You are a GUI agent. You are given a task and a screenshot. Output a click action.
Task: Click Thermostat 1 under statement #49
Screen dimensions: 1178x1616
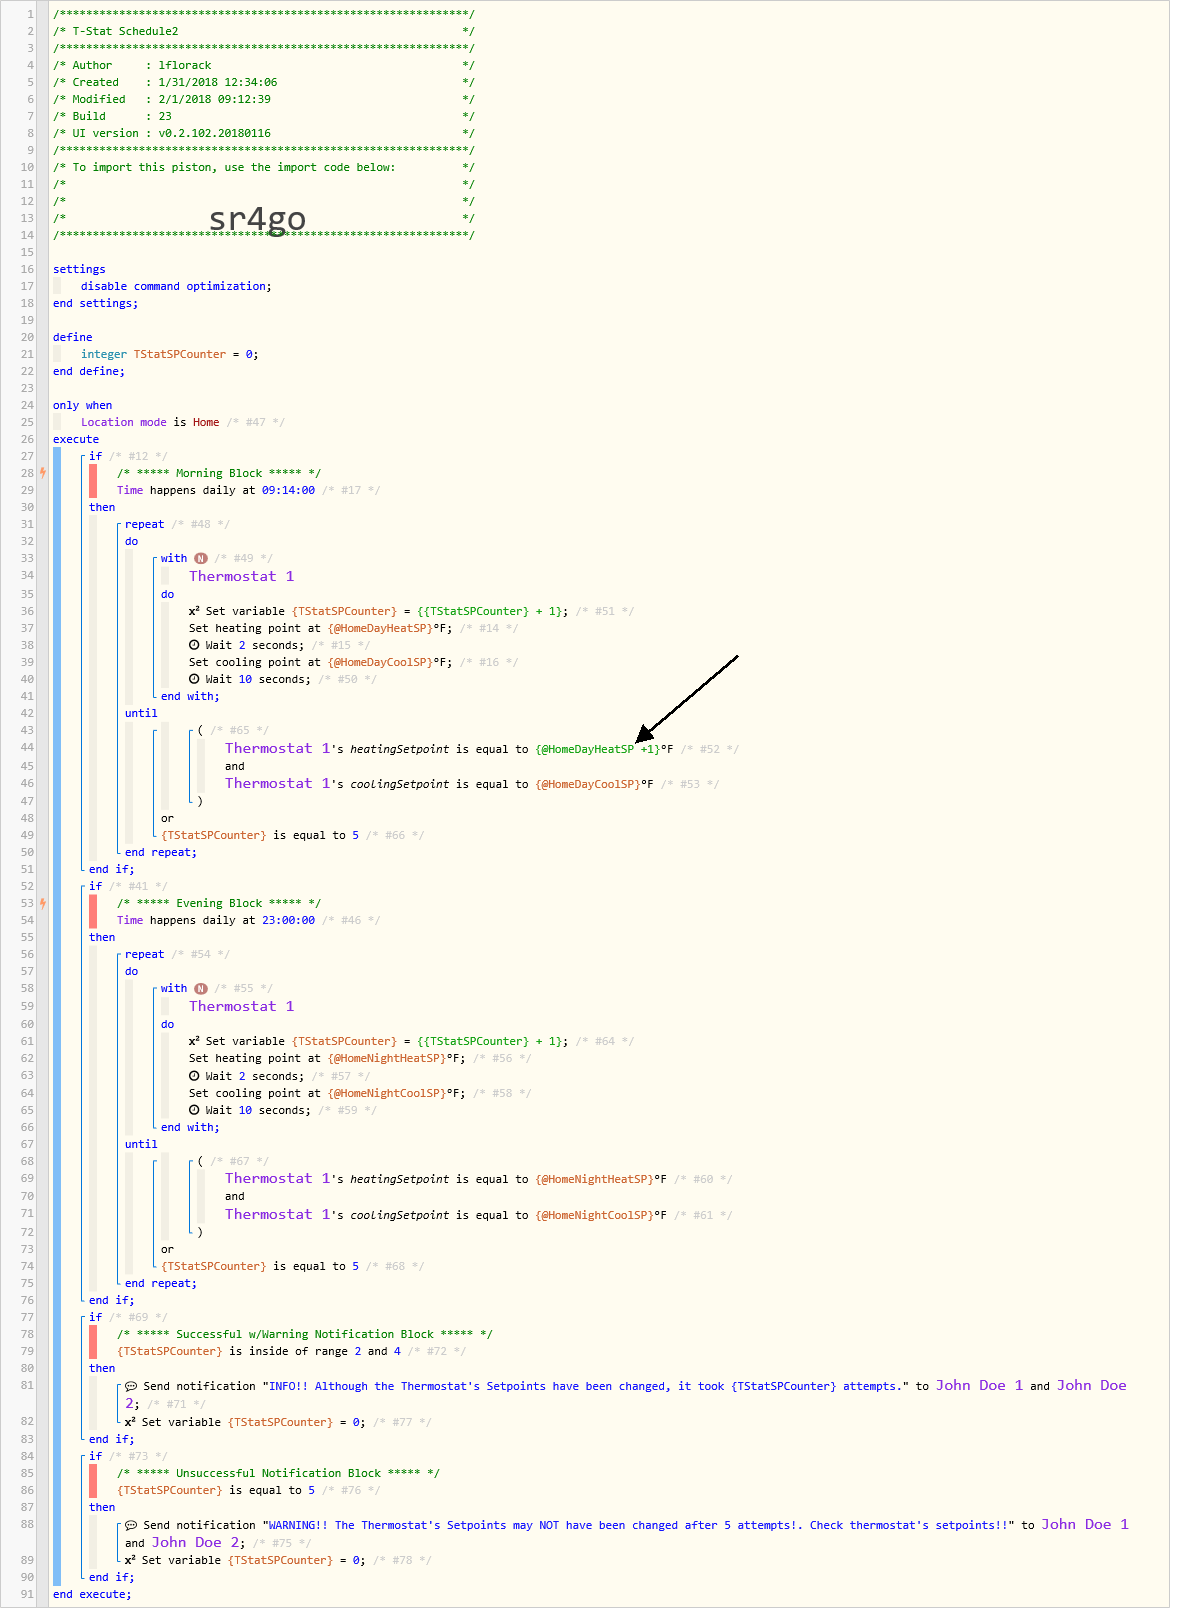[241, 576]
